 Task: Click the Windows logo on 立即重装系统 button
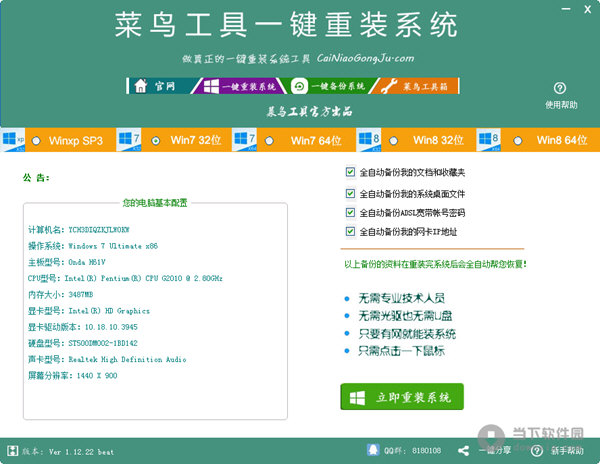tap(357, 397)
